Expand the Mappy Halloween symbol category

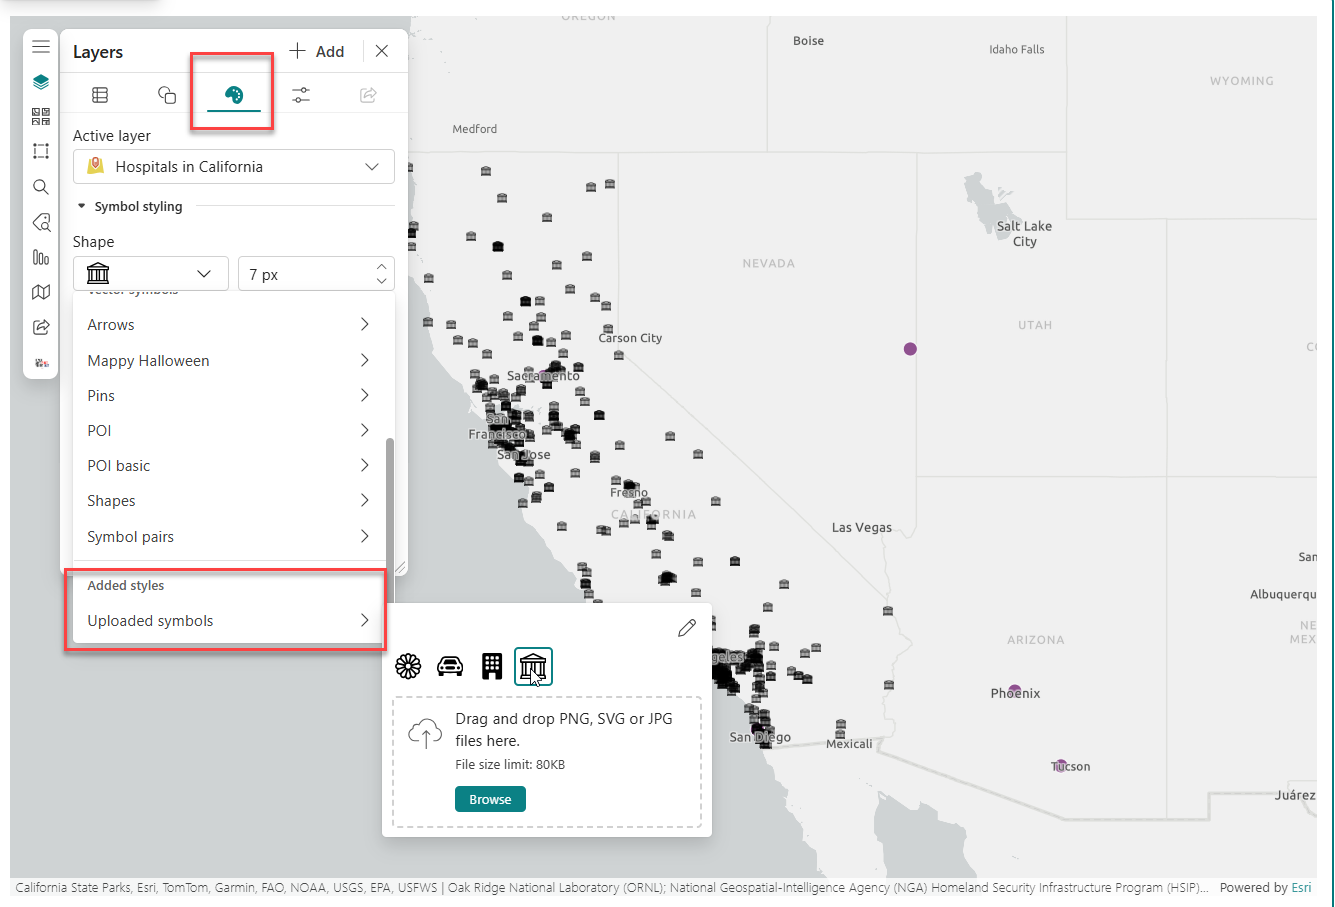(x=226, y=360)
